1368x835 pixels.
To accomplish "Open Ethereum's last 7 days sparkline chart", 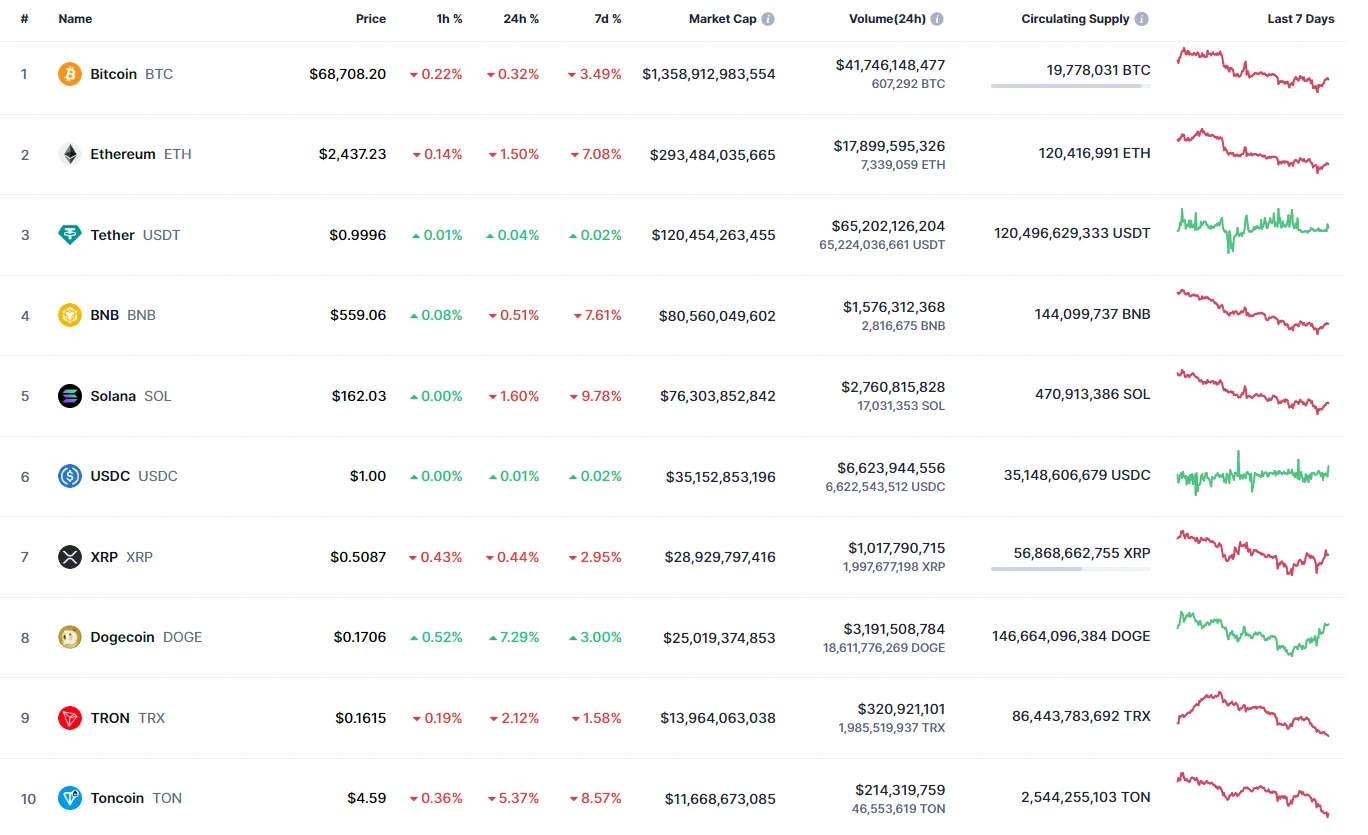I will [1254, 152].
